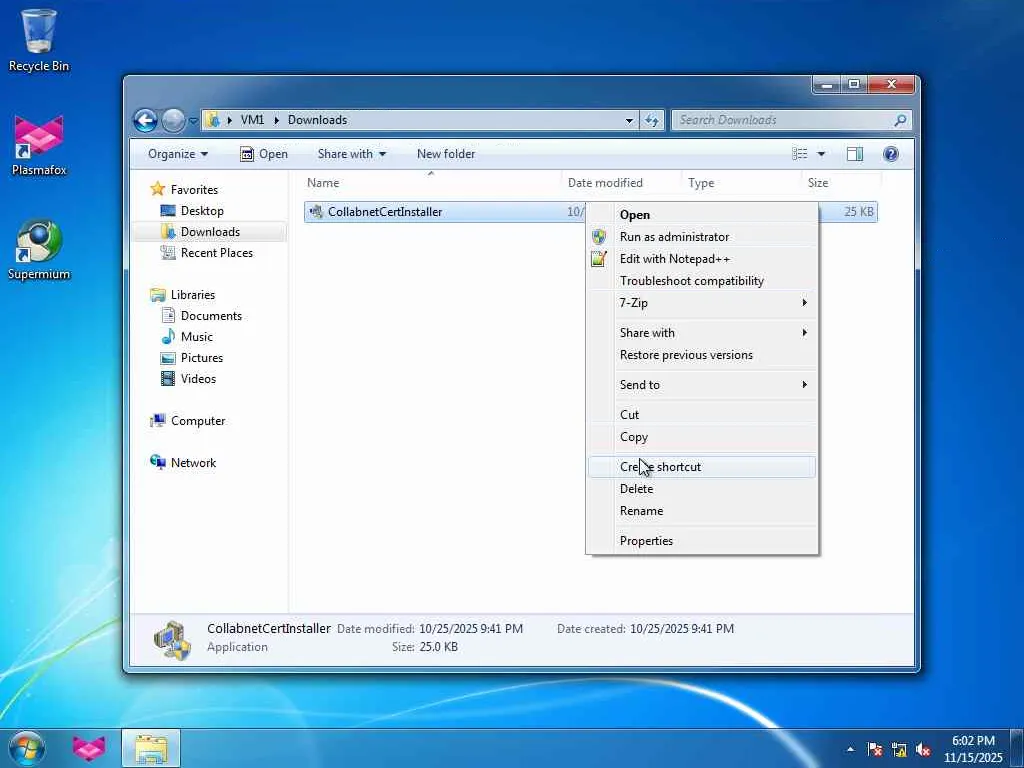Open Explorer help question mark icon

[x=890, y=154]
